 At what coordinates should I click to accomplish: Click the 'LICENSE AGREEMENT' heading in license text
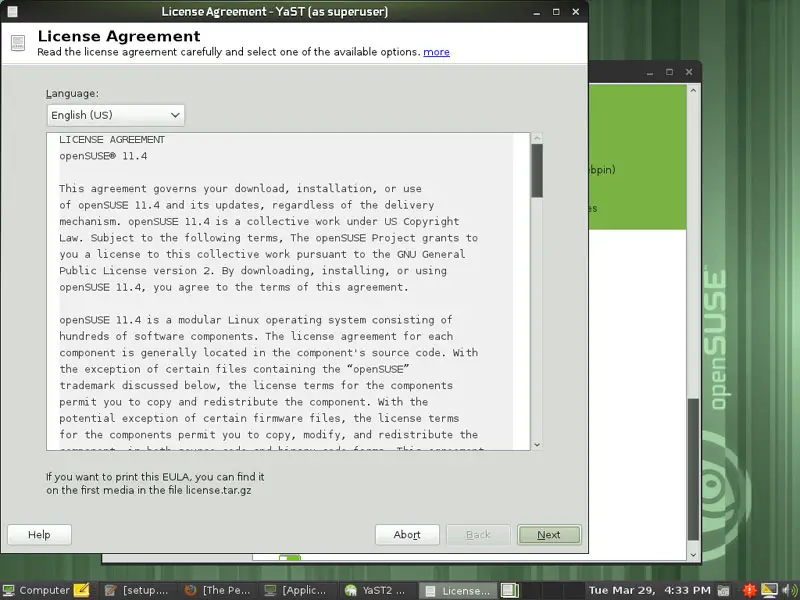pos(112,139)
